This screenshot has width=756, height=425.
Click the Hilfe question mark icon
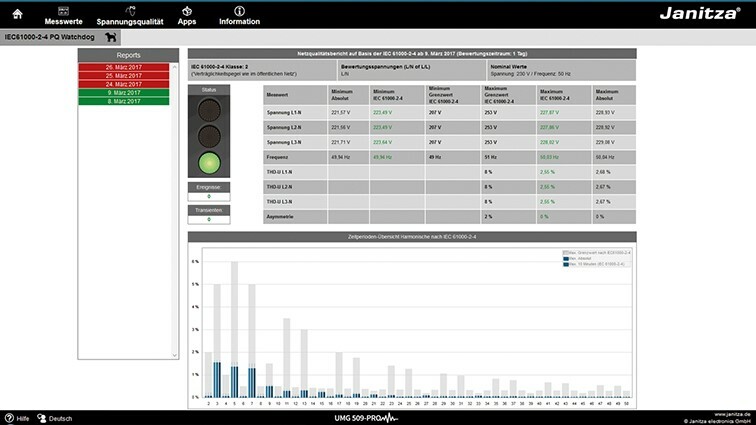point(9,417)
